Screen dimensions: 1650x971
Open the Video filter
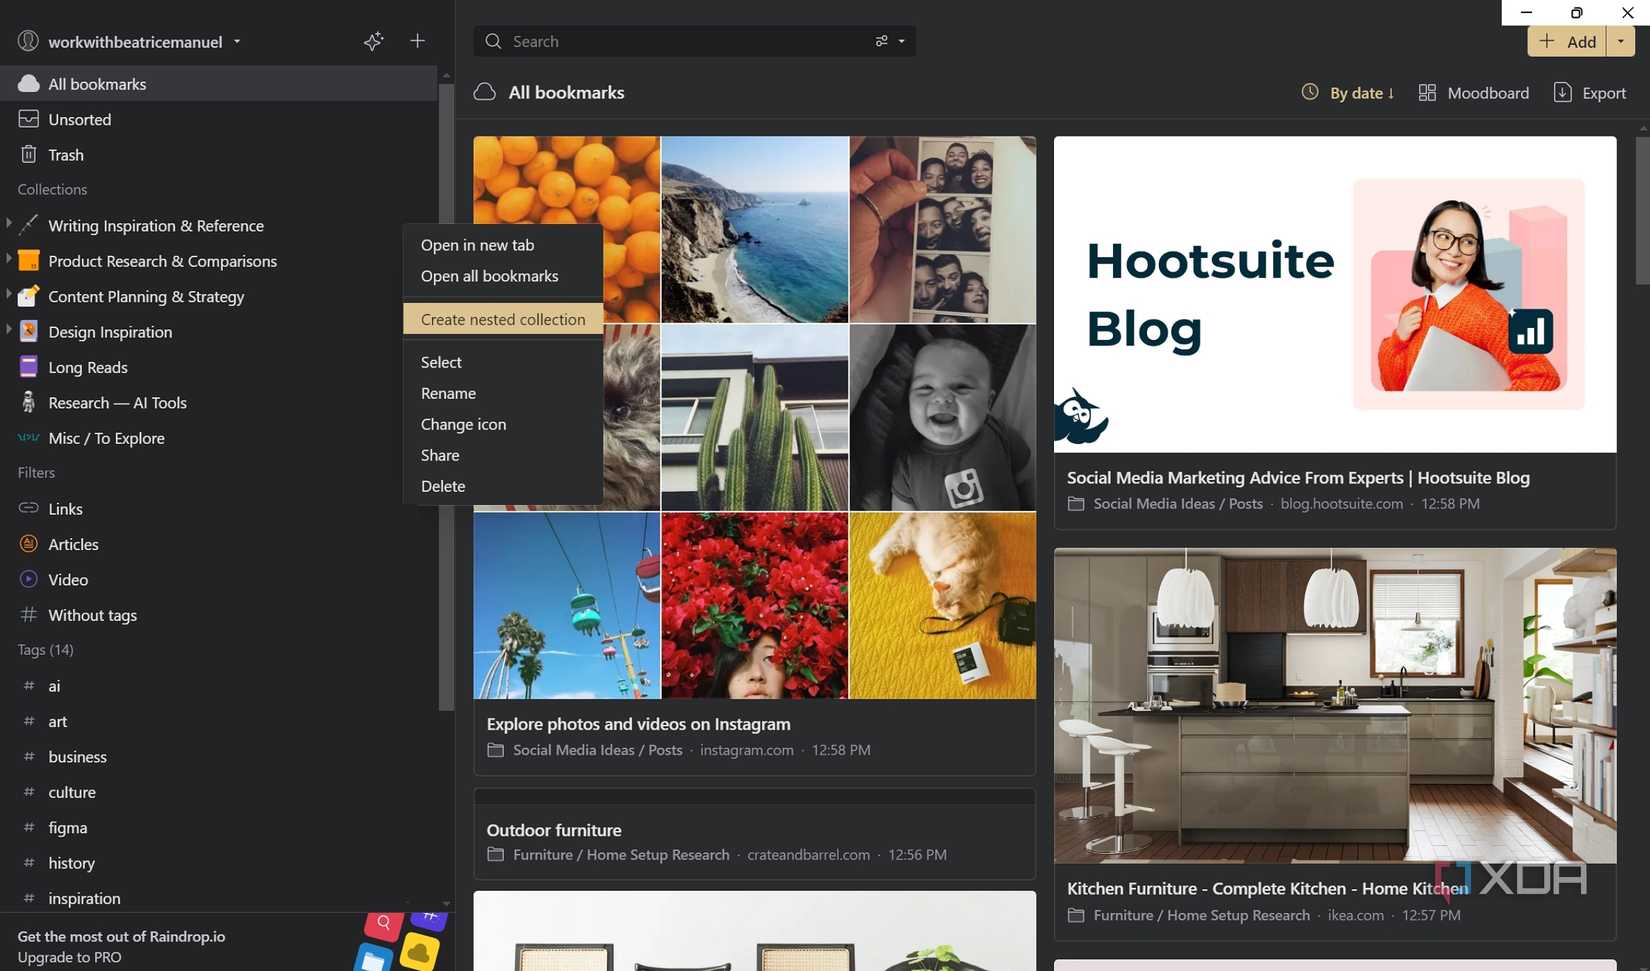tap(68, 579)
